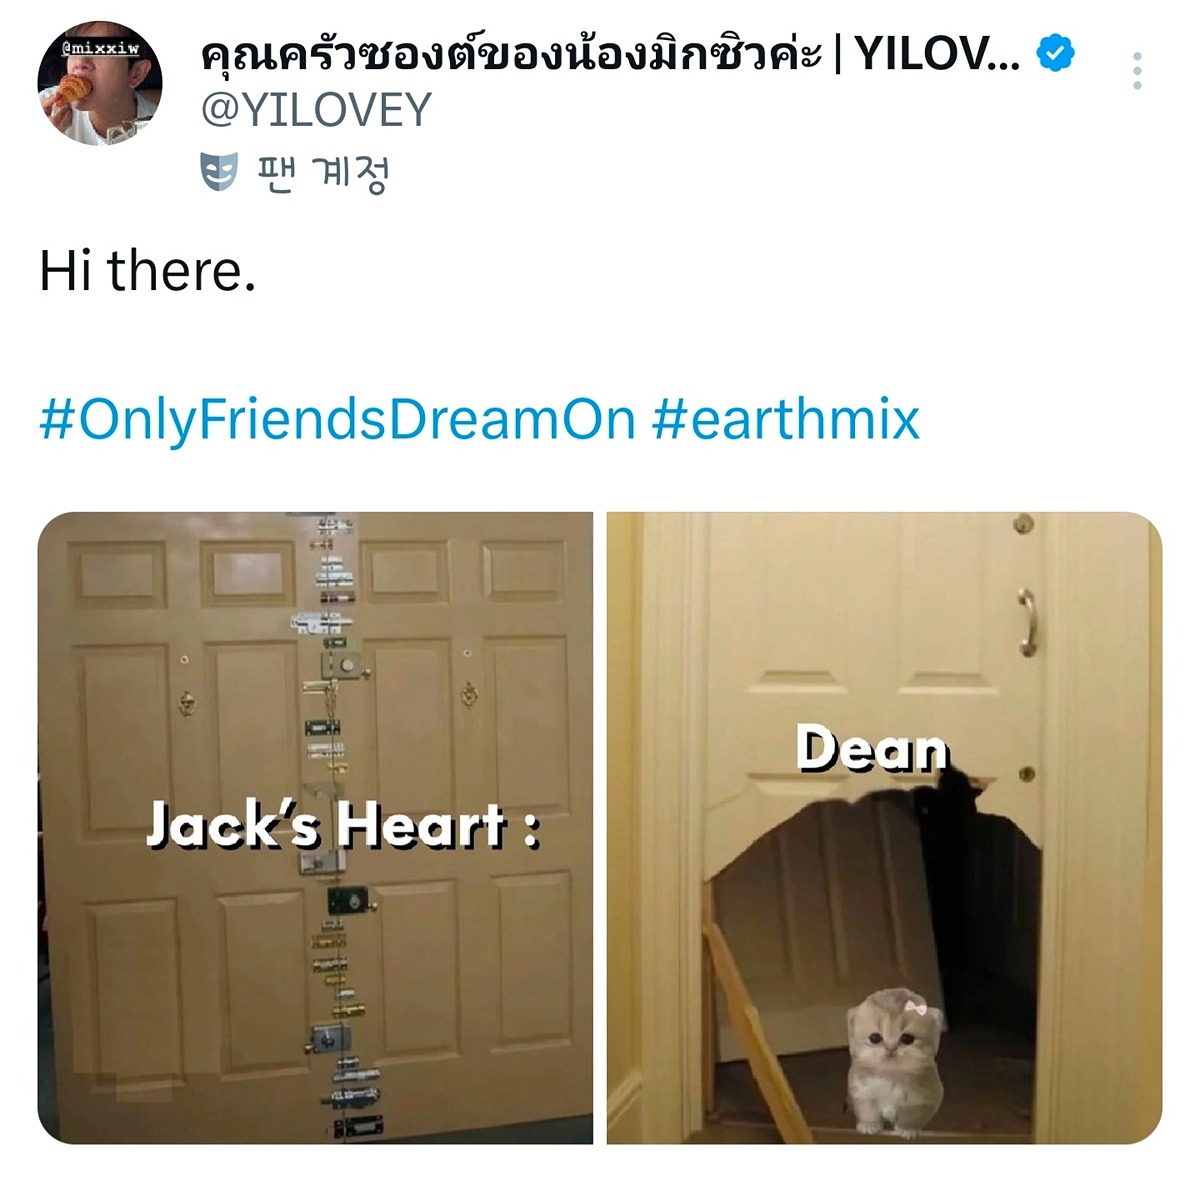
Task: Click the Jack's Heart : caption text
Action: point(344,827)
